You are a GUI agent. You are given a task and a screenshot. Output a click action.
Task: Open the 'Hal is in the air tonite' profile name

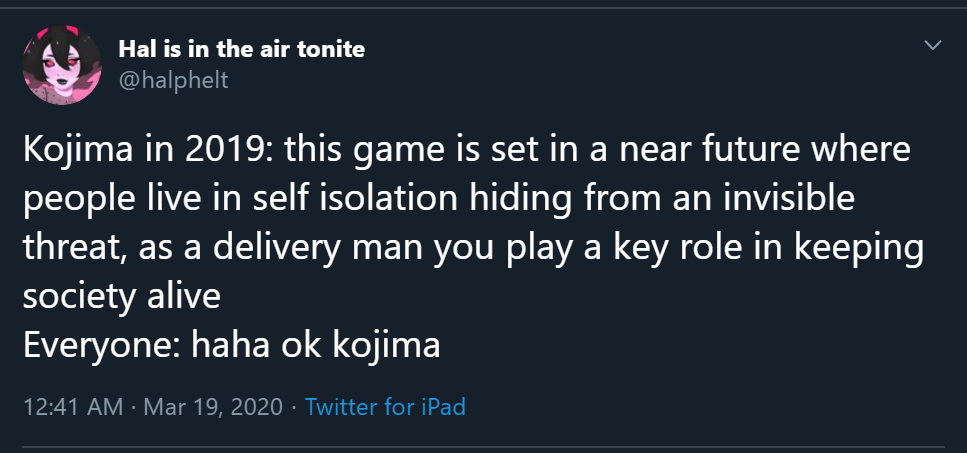pos(241,48)
